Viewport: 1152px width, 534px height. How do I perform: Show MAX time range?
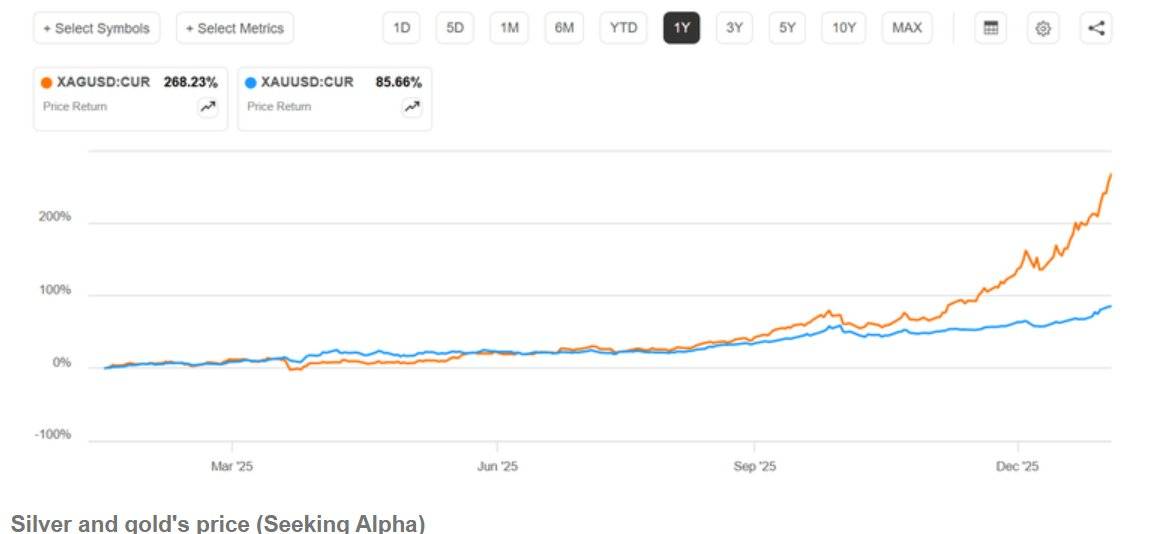pyautogui.click(x=907, y=28)
